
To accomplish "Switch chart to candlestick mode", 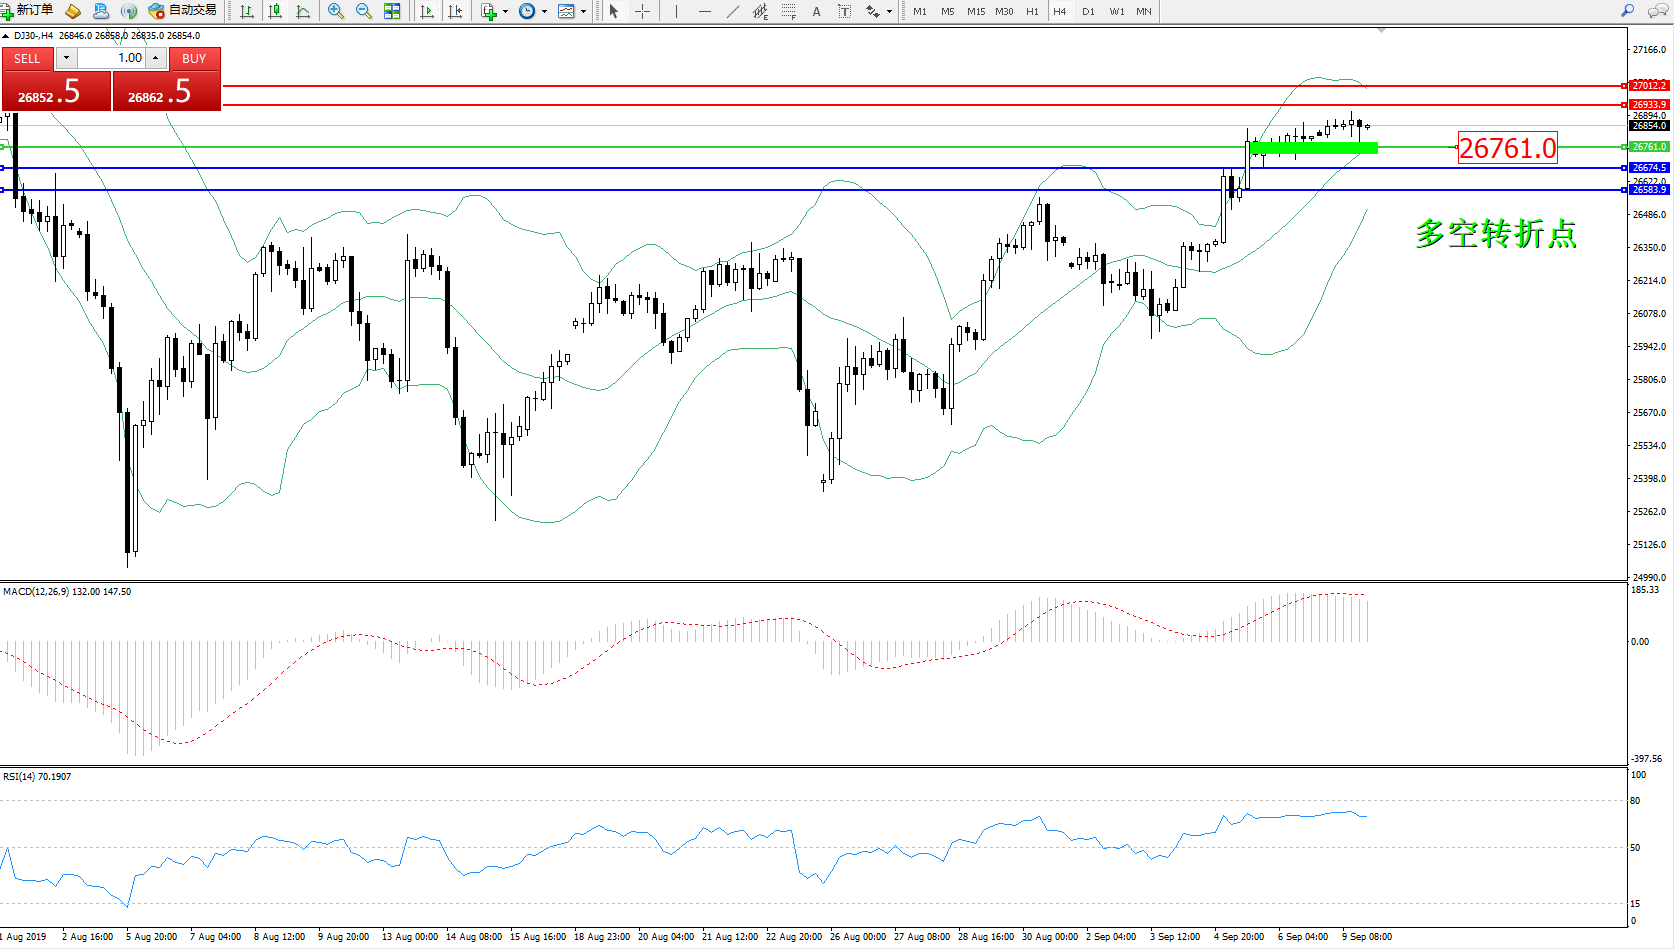I will 275,11.
